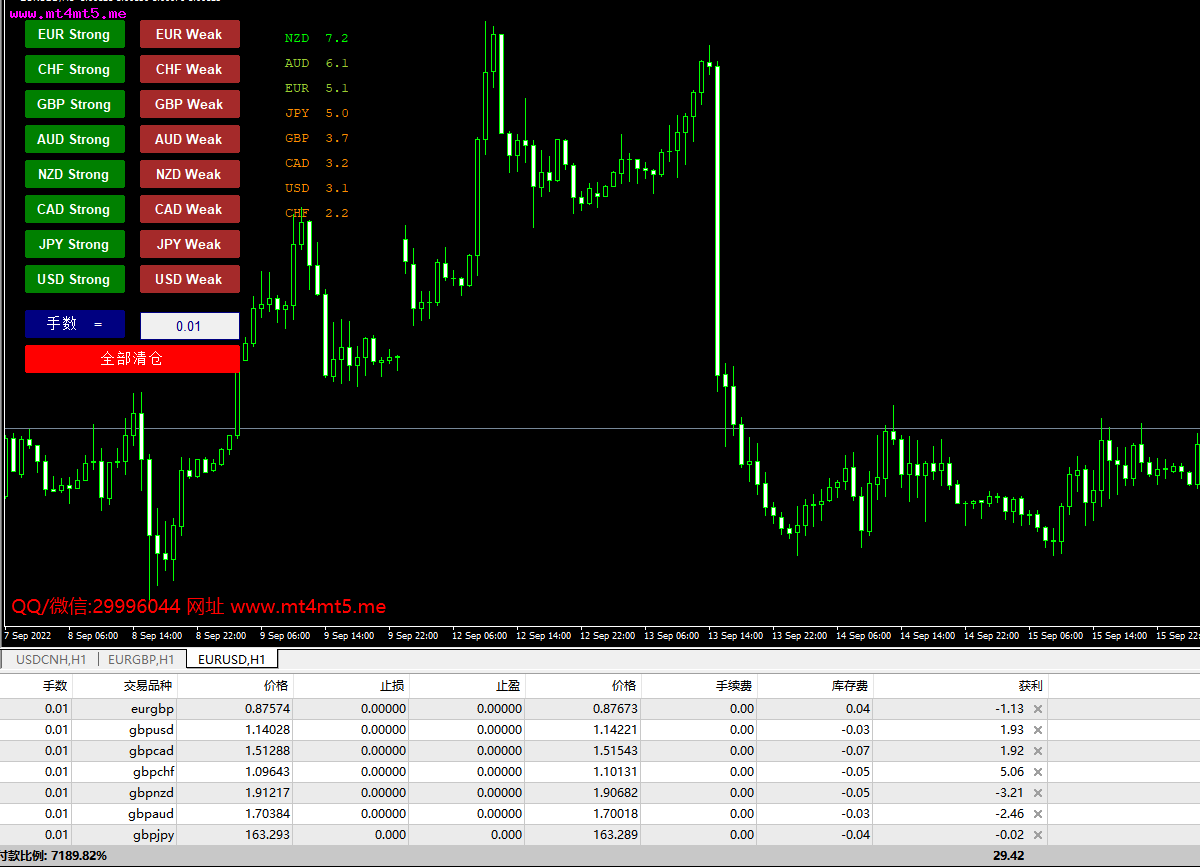Click the profit value -2.46
The image size is (1200, 867).
pyautogui.click(x=1010, y=814)
